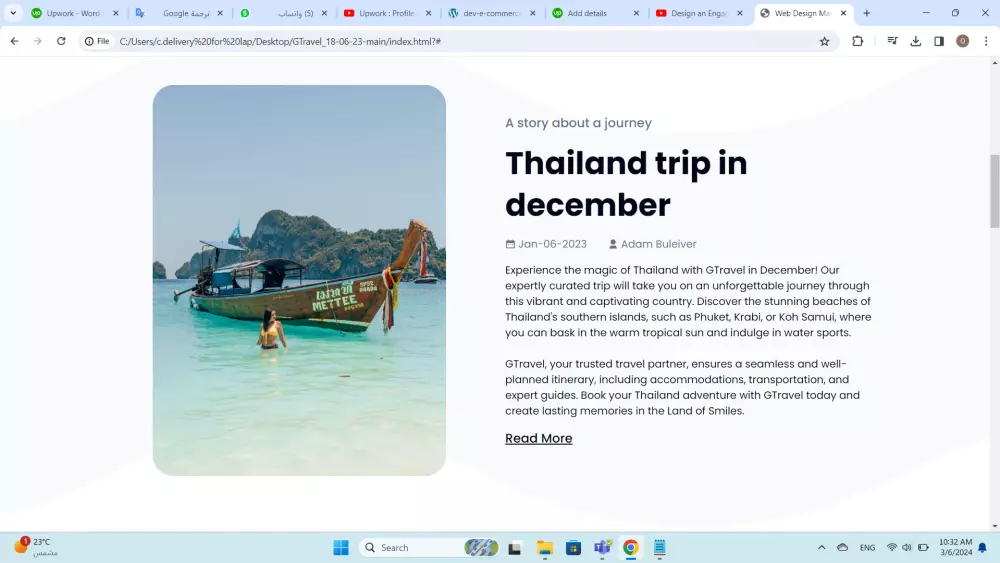The width and height of the screenshot is (1000, 563).
Task: Open the Extensions puzzle icon
Action: tap(858, 41)
